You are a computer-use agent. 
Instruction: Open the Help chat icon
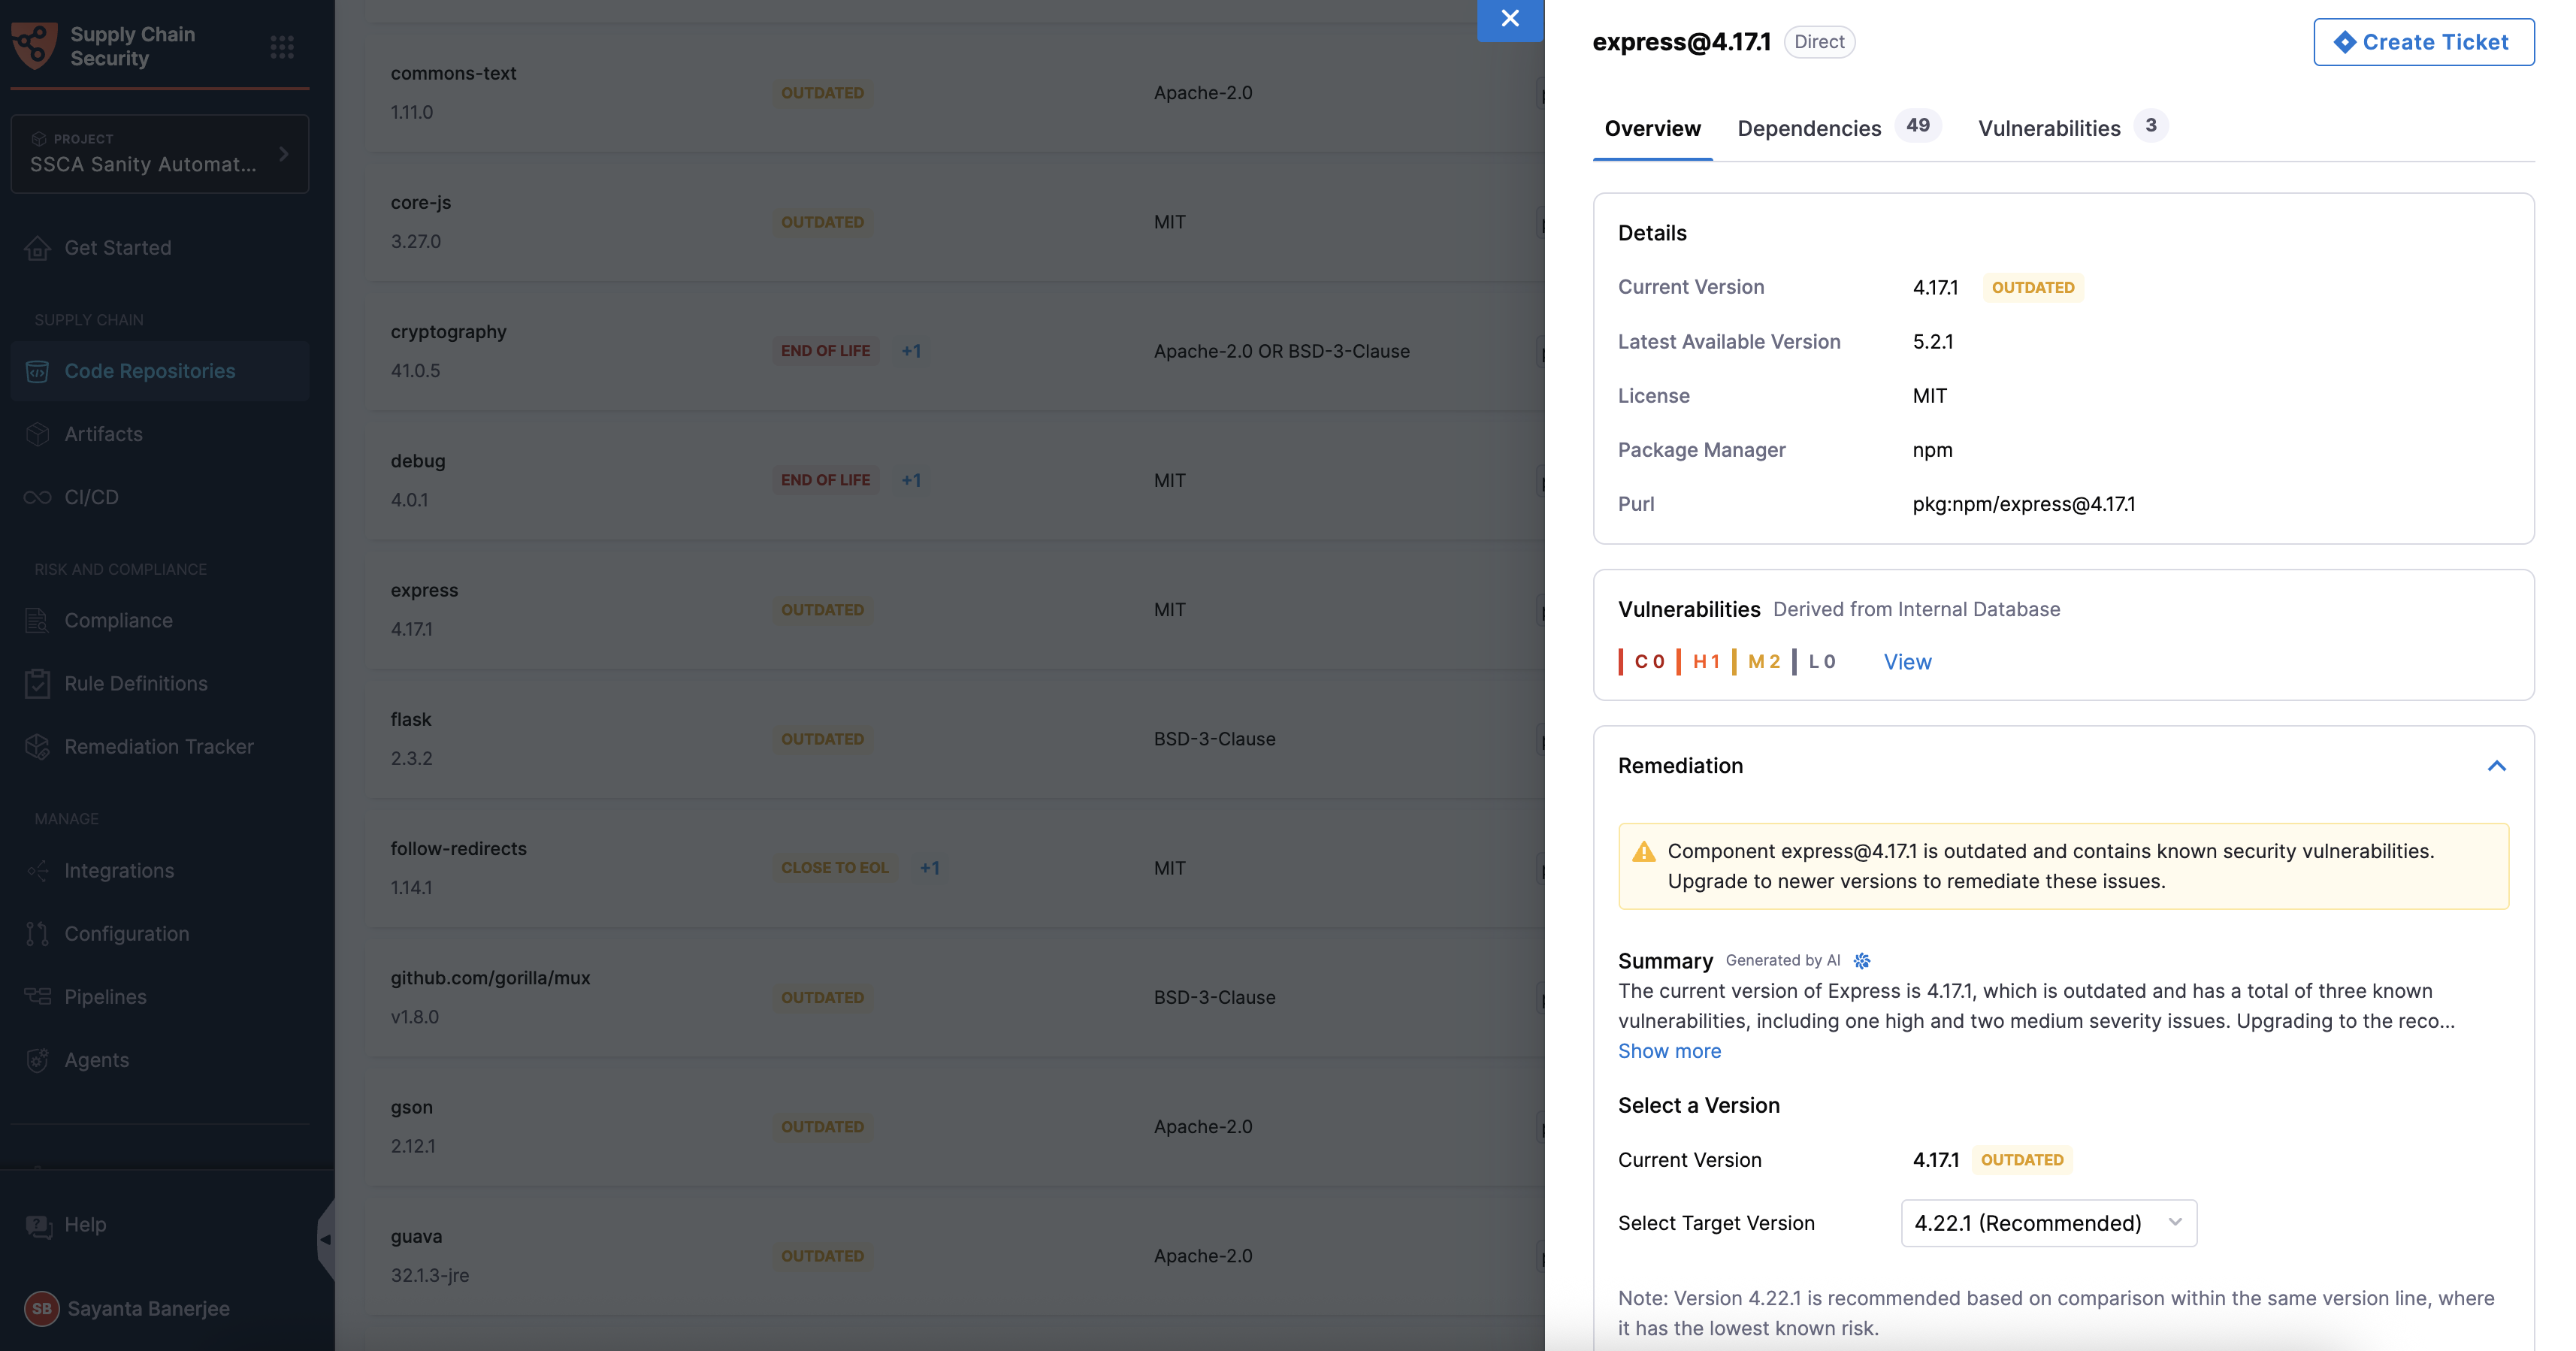(39, 1225)
